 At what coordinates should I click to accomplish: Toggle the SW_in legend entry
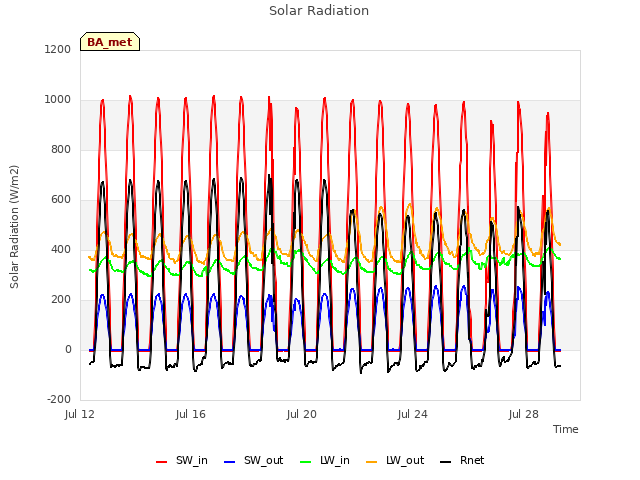coord(182,461)
